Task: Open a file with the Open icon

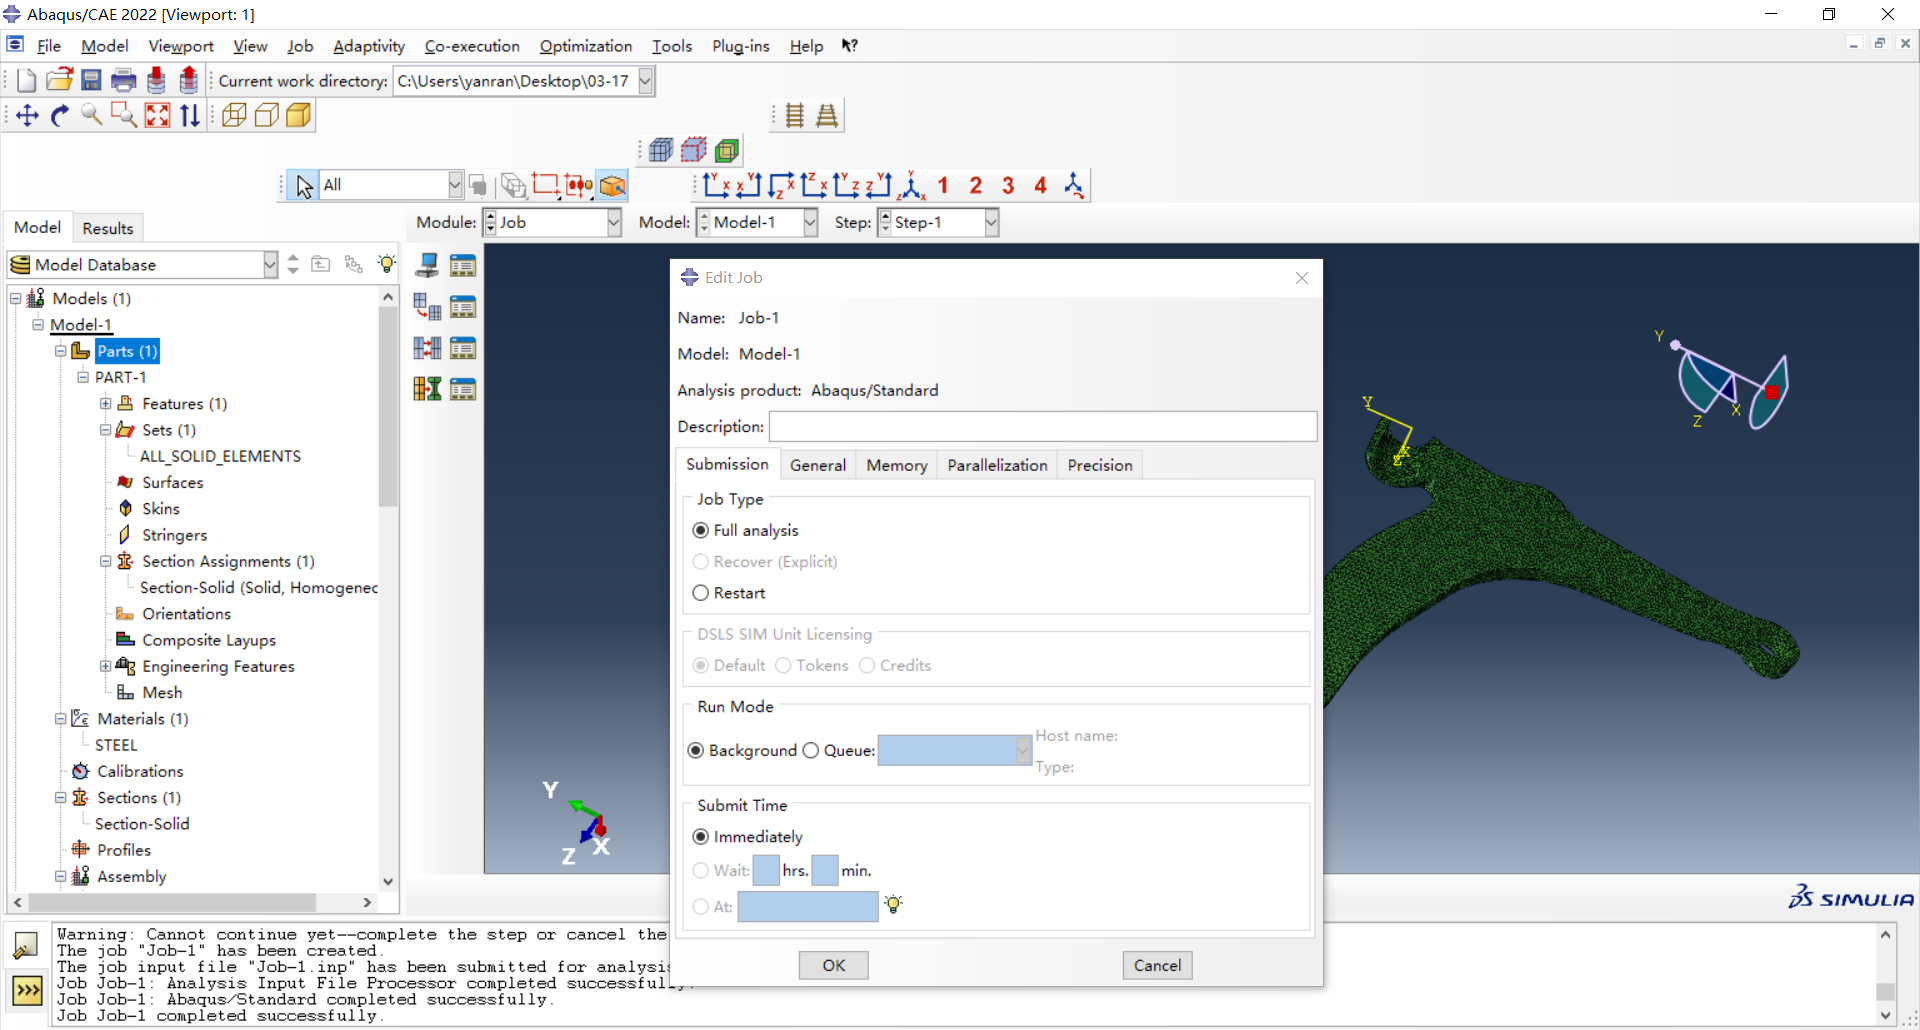Action: [59, 81]
